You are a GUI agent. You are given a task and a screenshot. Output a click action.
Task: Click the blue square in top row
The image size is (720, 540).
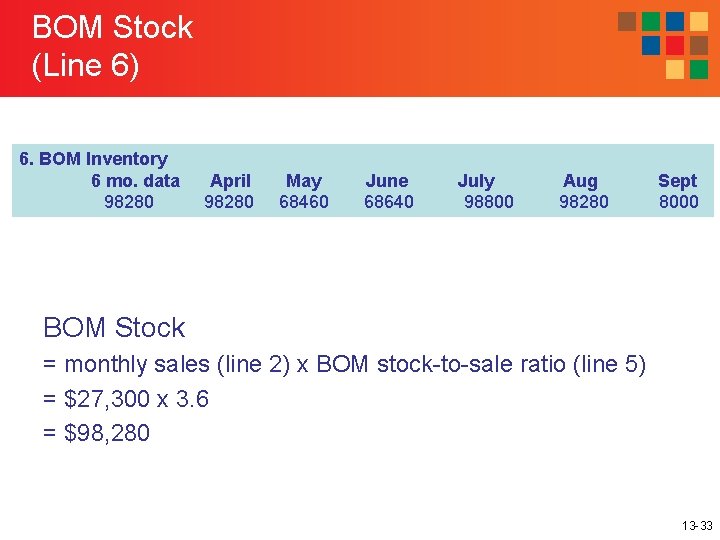pos(675,21)
